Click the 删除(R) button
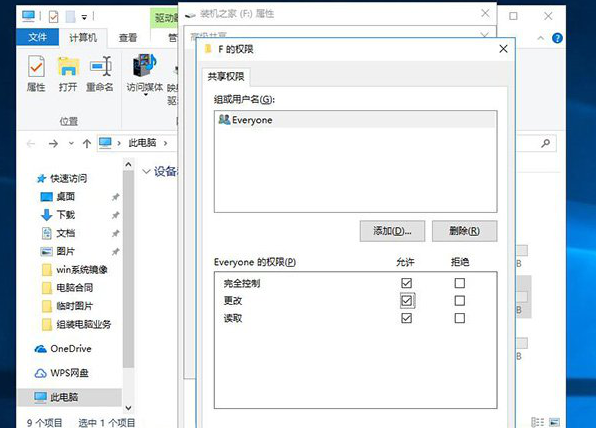This screenshot has height=428, width=596. click(464, 231)
